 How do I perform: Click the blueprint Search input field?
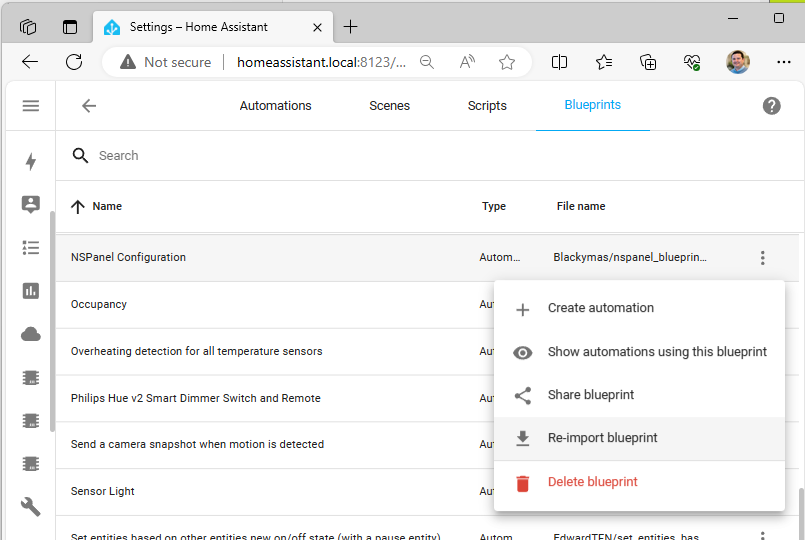(x=400, y=156)
